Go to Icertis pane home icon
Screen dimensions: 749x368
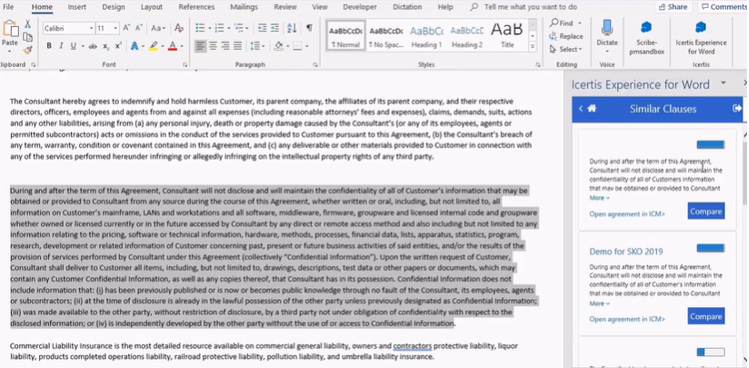[592, 108]
